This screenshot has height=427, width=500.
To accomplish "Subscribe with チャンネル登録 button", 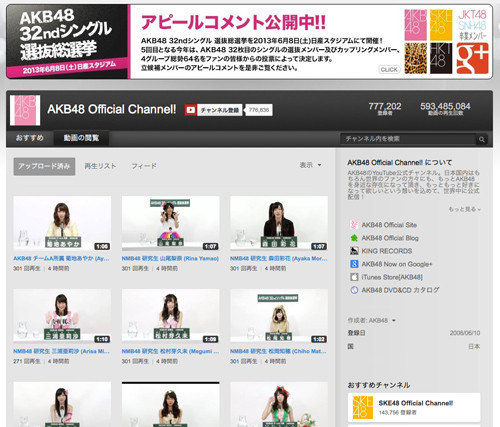I will pyautogui.click(x=219, y=110).
